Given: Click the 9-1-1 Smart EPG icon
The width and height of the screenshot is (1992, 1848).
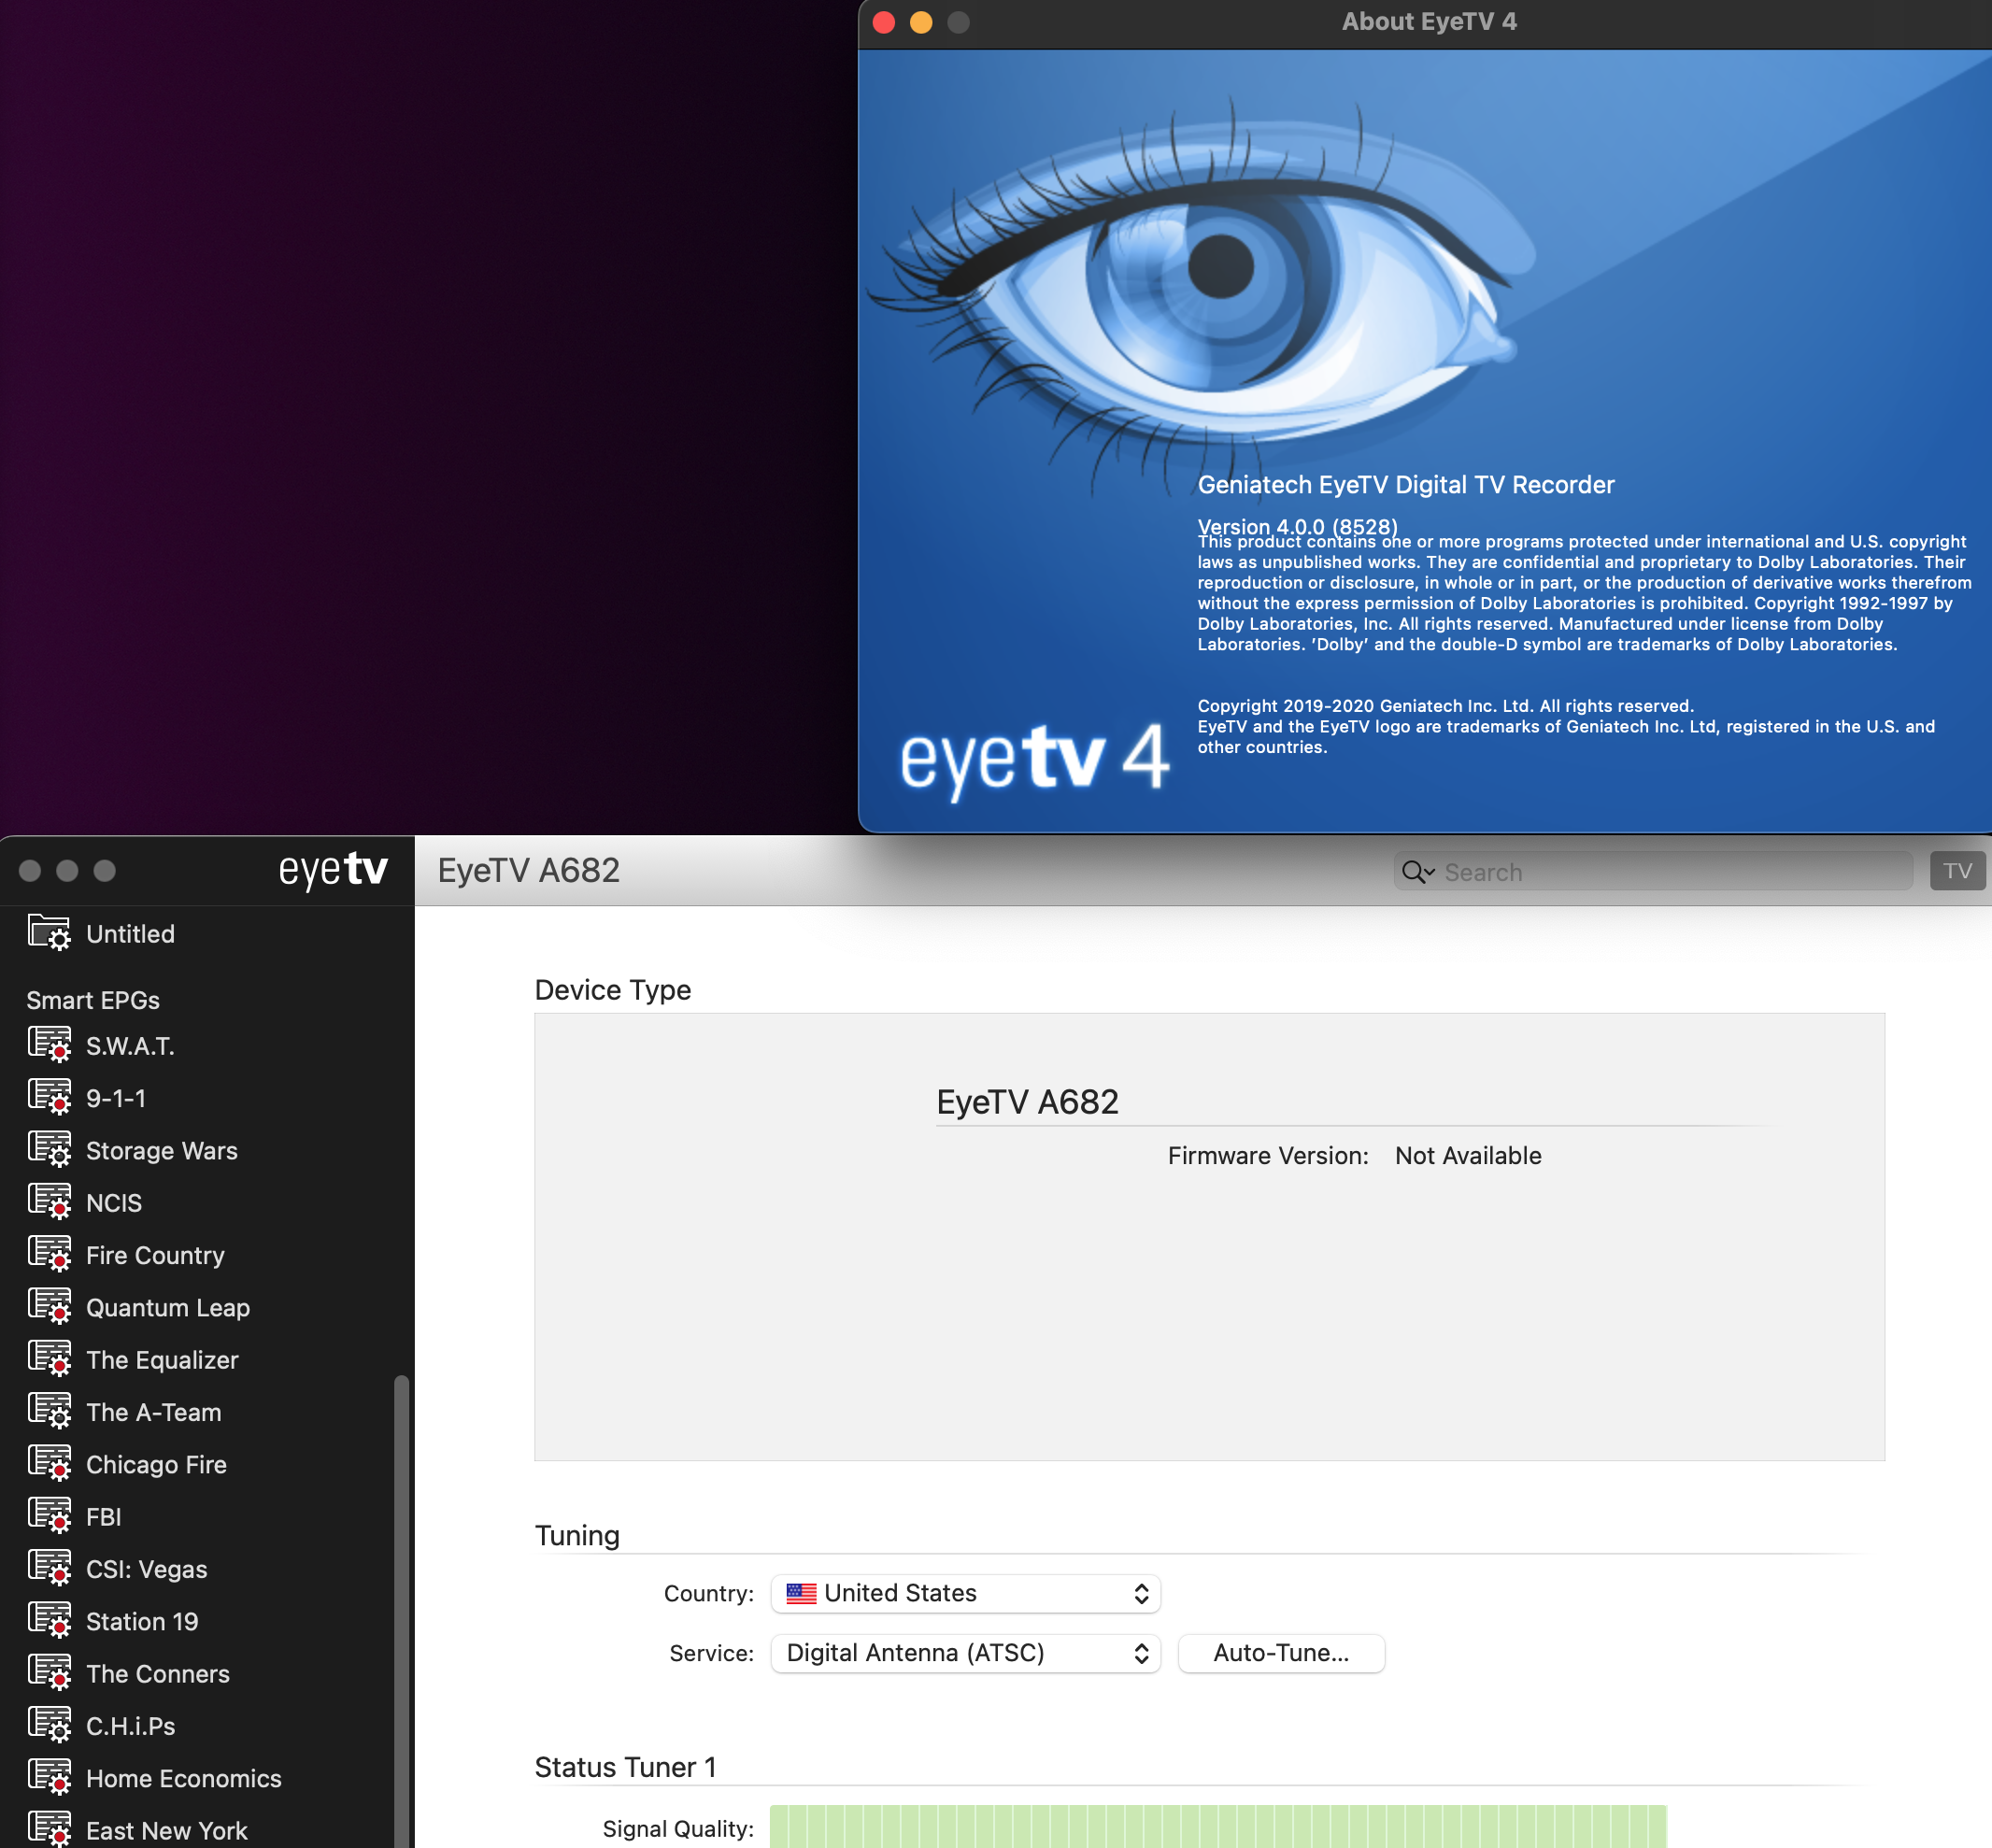Looking at the screenshot, I should tap(49, 1097).
